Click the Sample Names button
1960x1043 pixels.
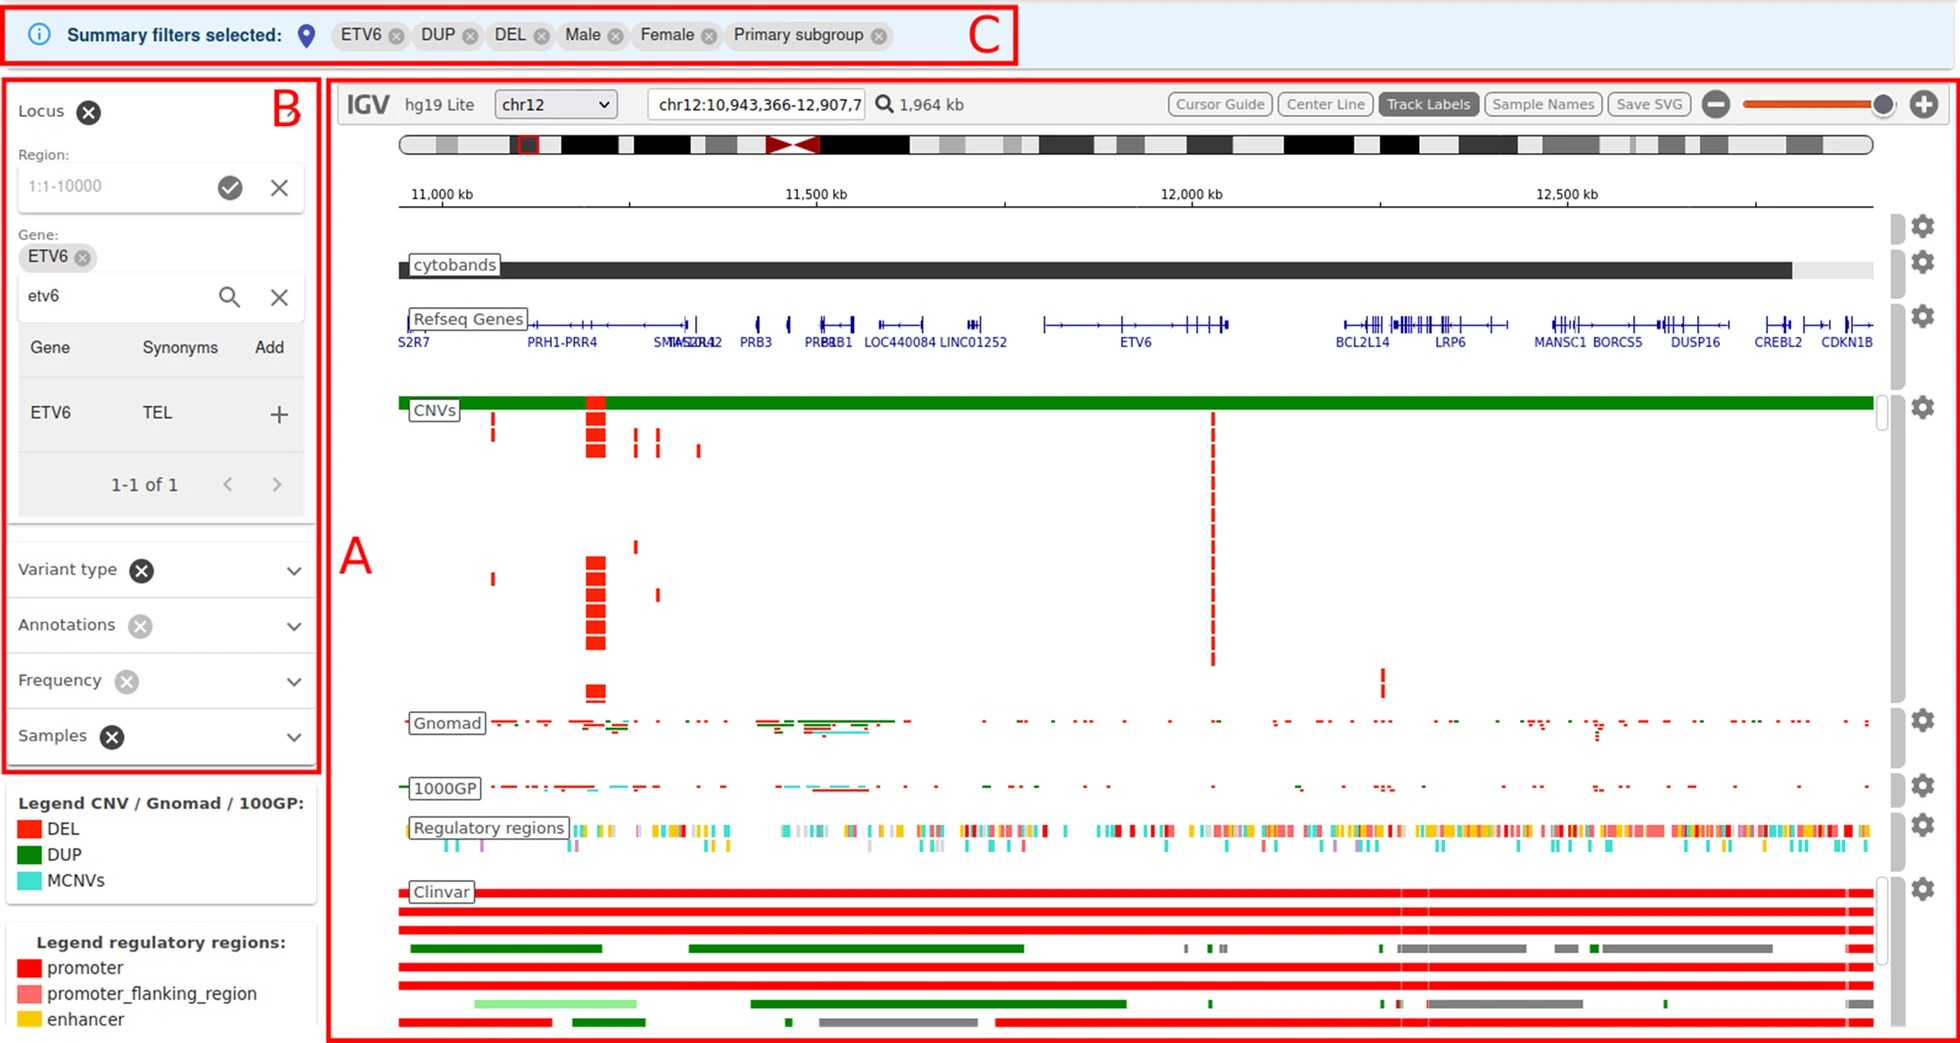tap(1542, 104)
